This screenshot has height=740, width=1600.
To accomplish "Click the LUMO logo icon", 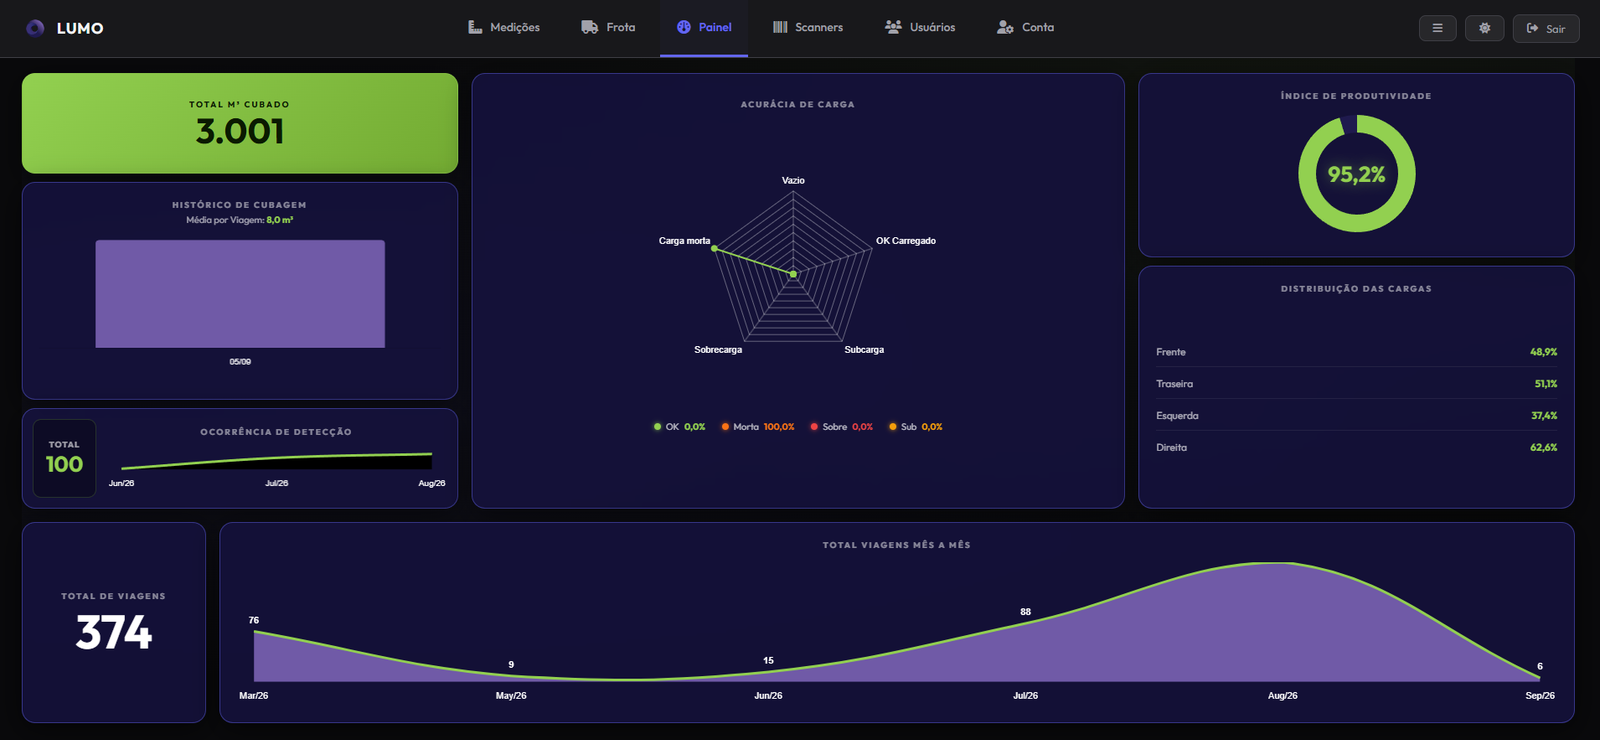I will point(35,28).
